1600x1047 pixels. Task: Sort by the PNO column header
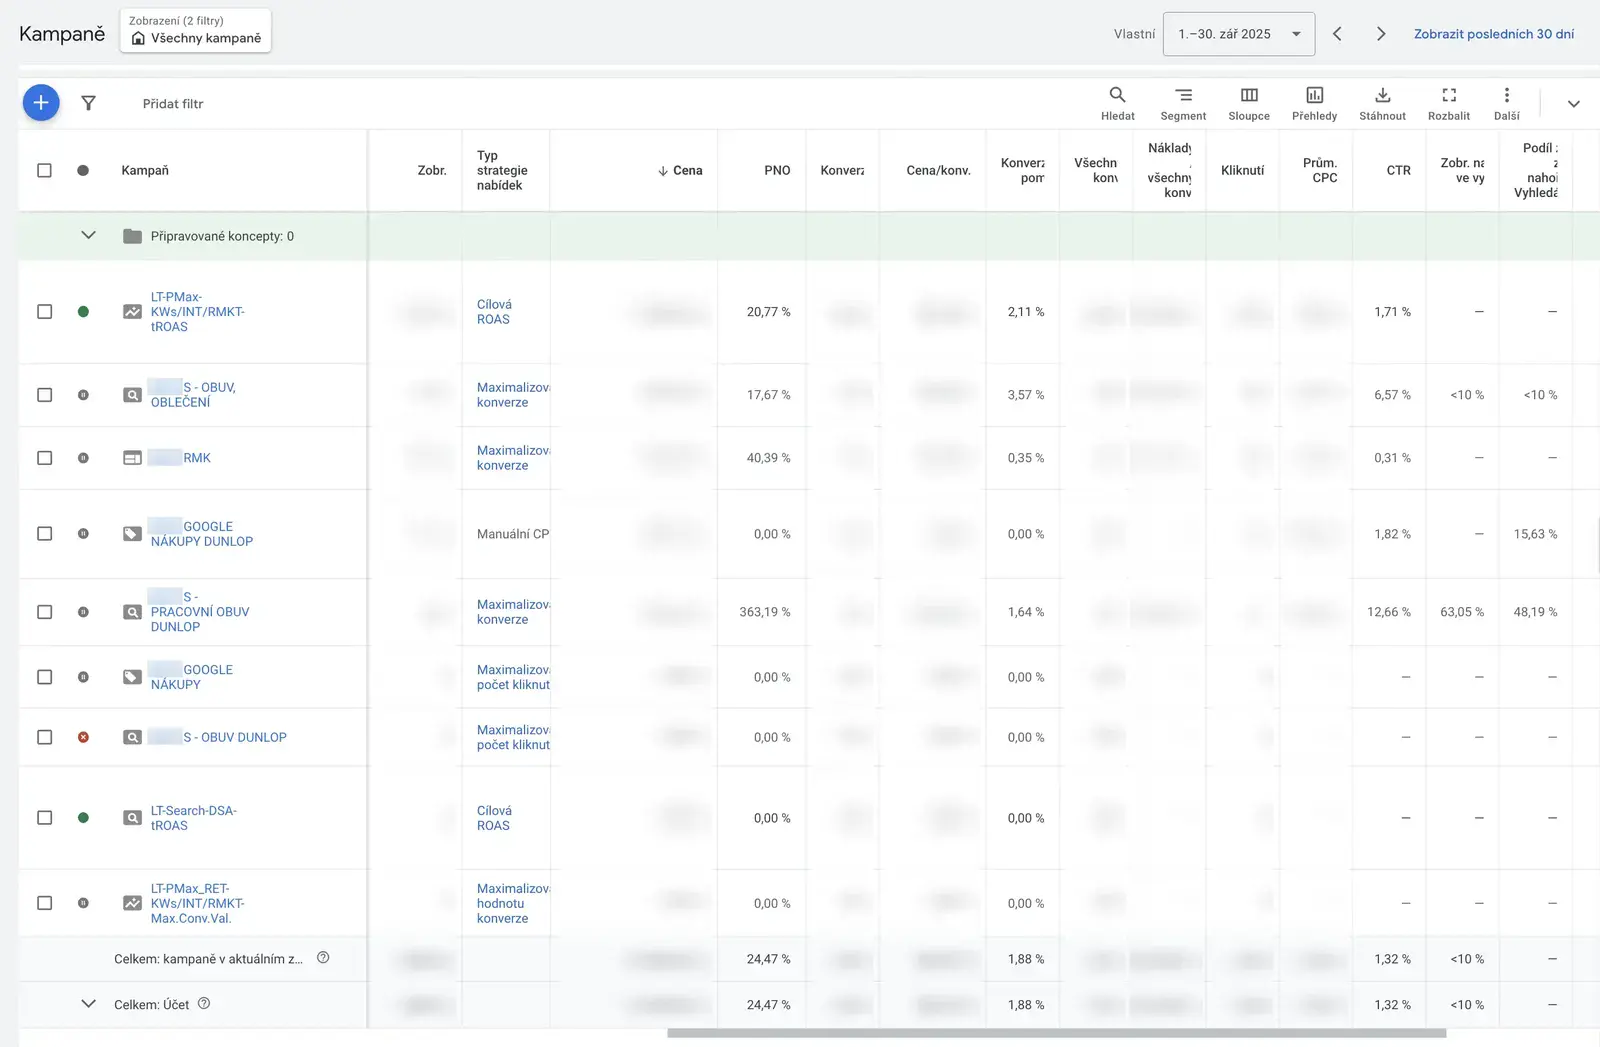tap(777, 170)
